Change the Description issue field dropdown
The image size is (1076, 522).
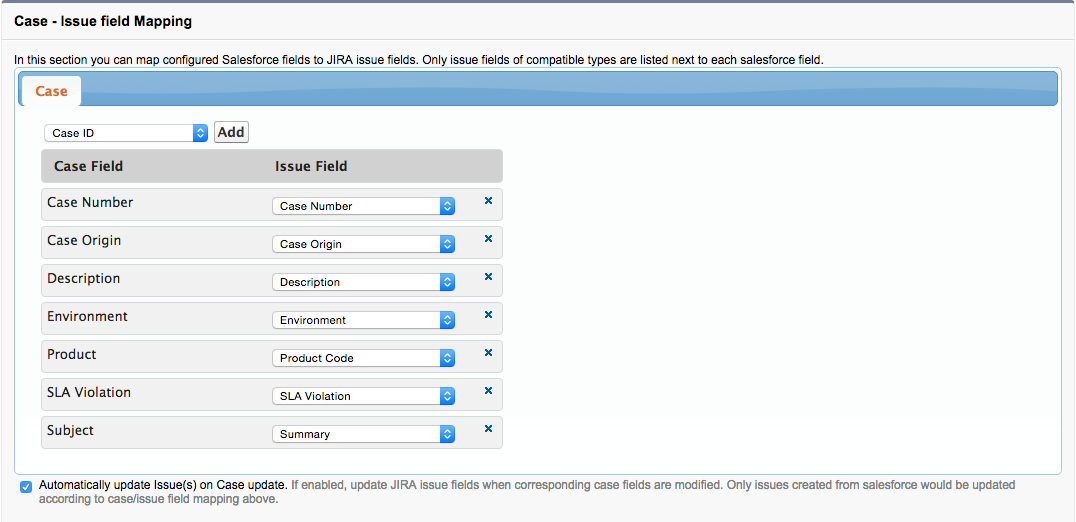click(363, 282)
